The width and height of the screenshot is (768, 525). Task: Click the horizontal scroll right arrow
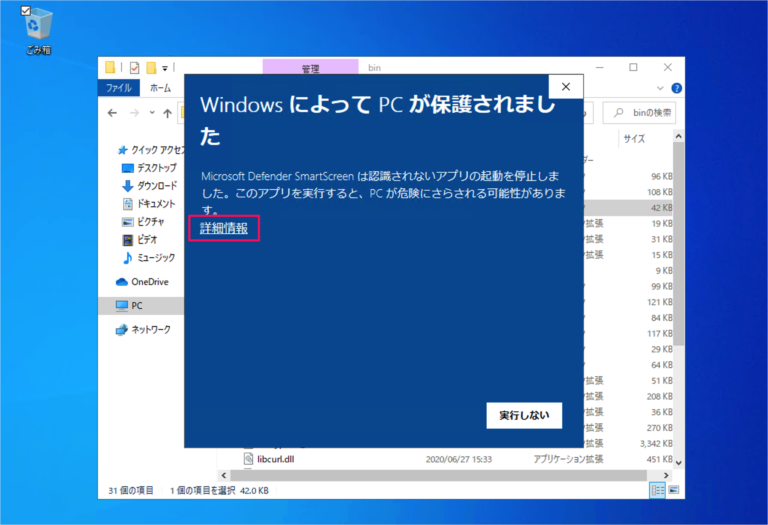(x=666, y=476)
